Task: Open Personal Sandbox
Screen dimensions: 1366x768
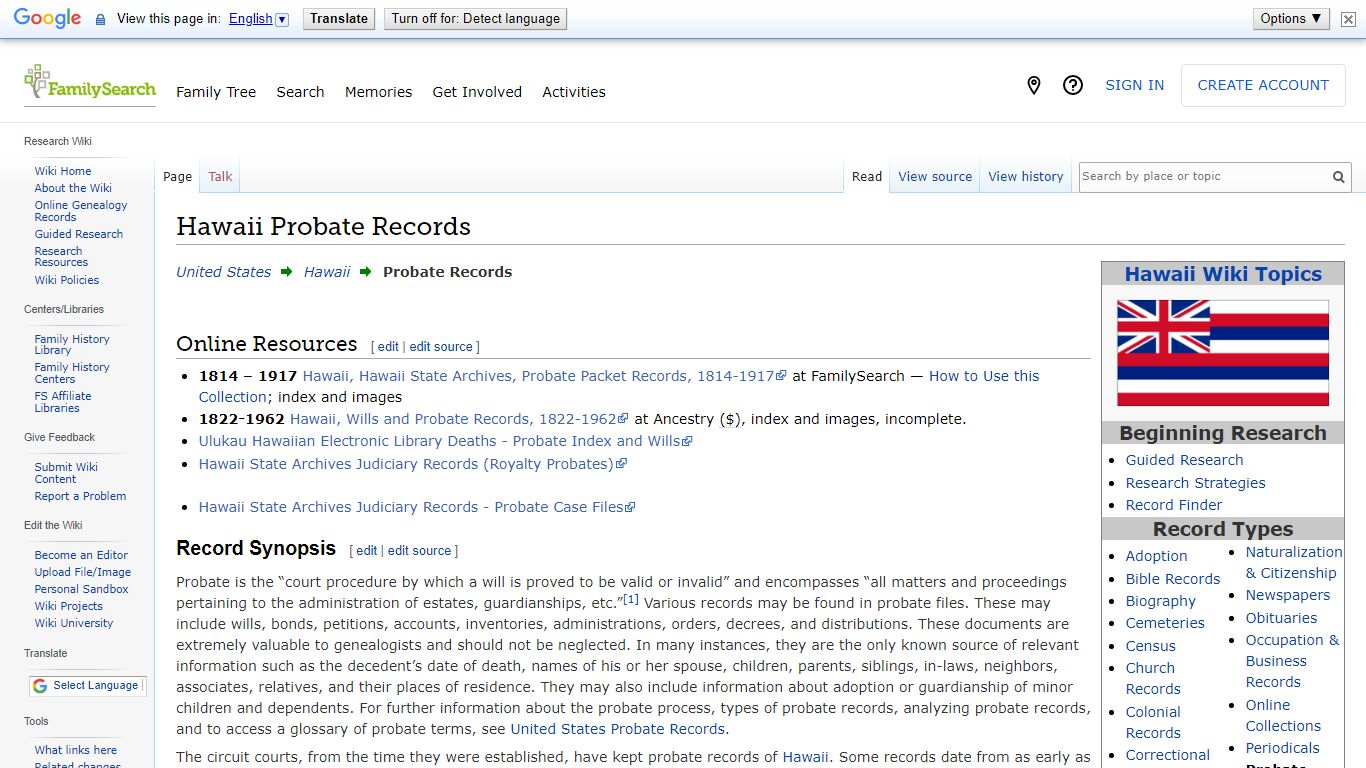Action: (82, 589)
